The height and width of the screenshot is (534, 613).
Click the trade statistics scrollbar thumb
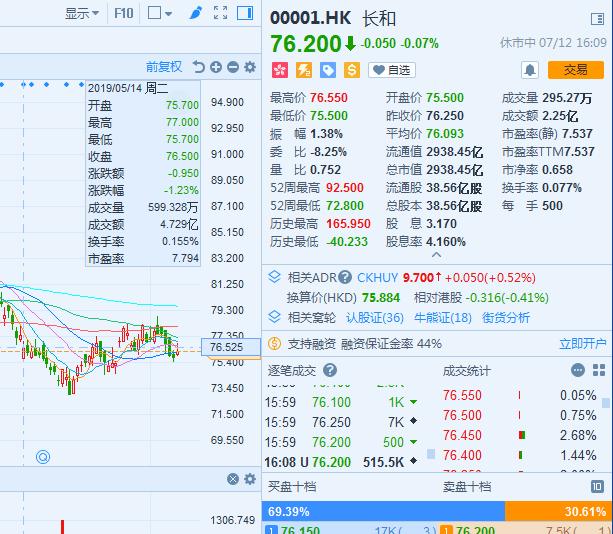pos(606,403)
